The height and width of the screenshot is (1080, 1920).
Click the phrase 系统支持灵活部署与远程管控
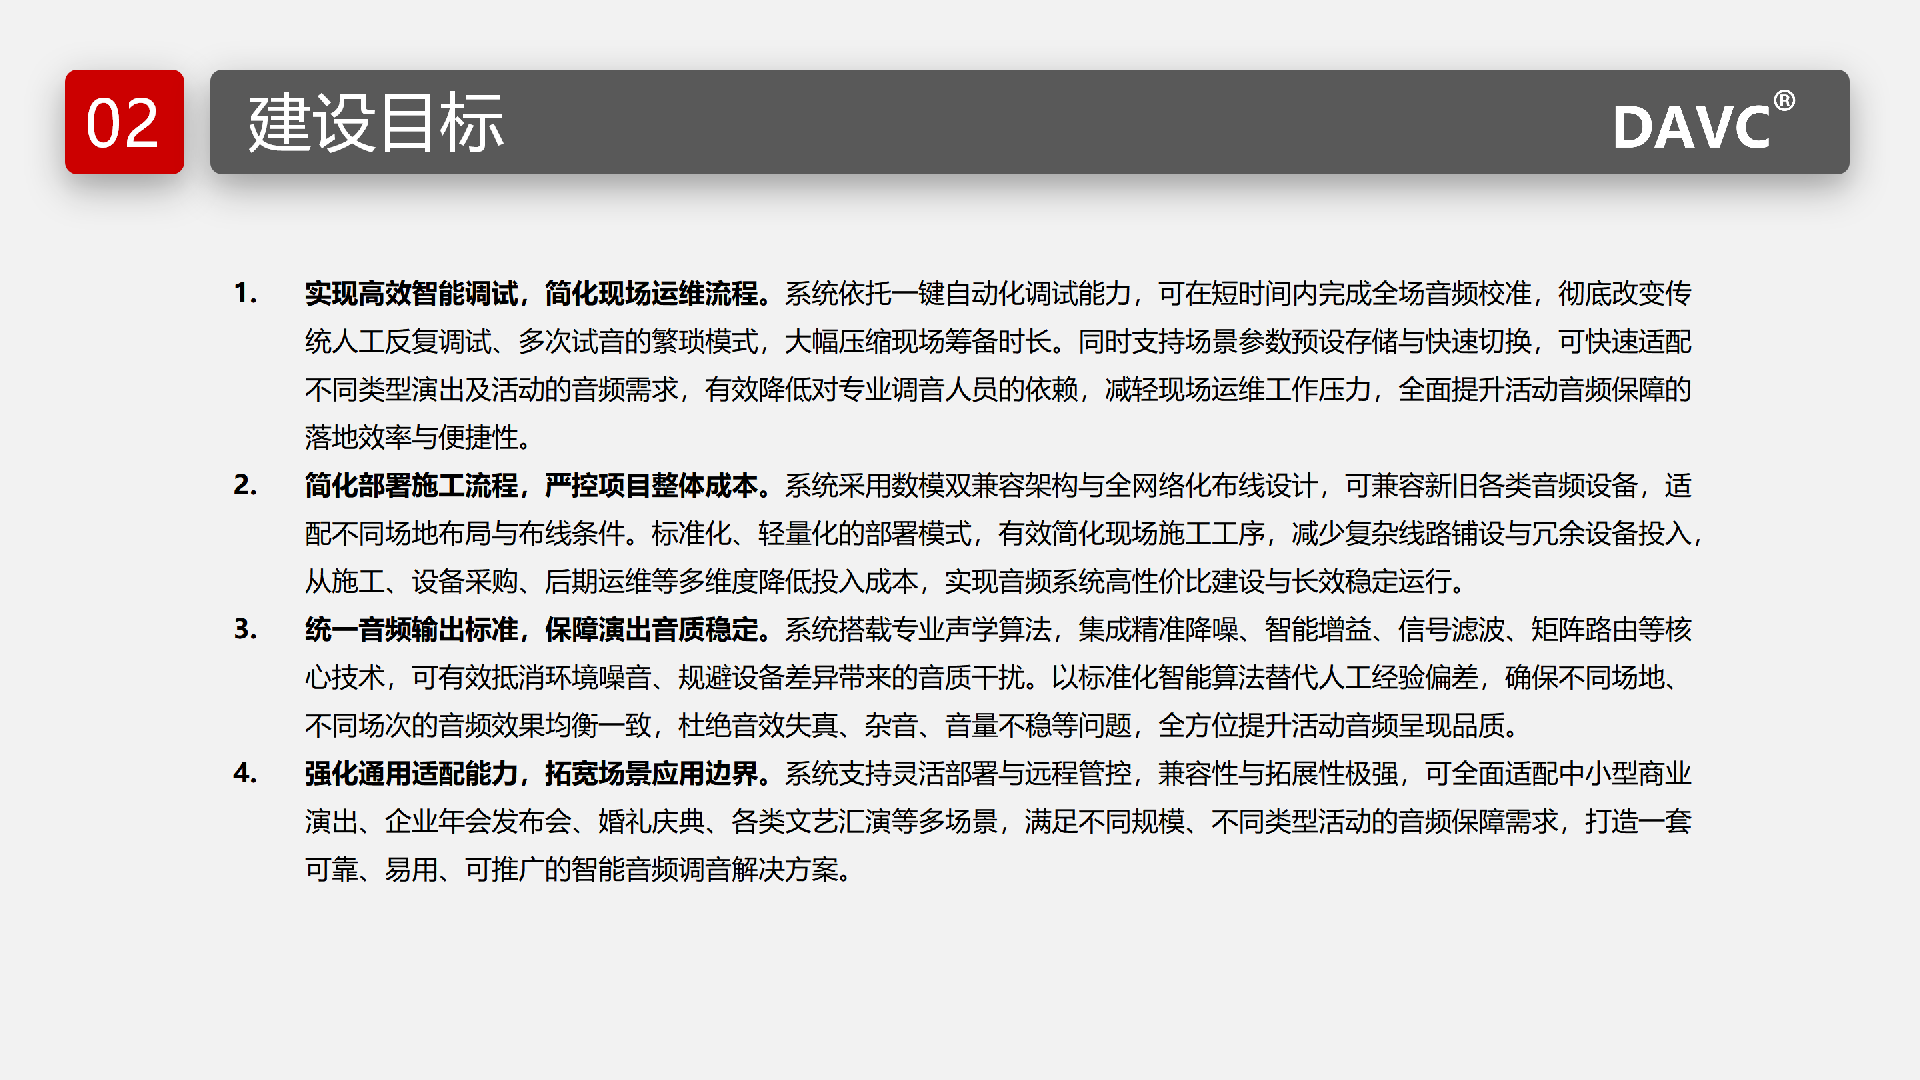958,773
